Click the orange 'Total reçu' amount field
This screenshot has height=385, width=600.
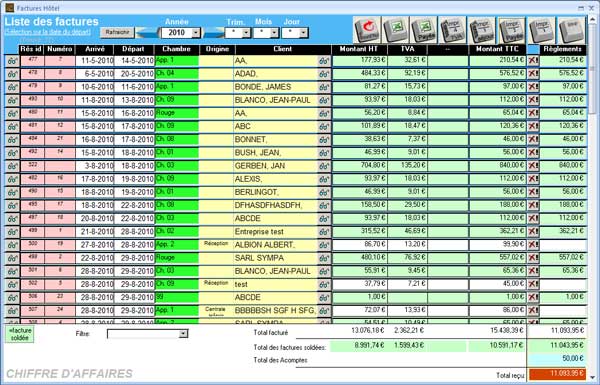pos(557,374)
